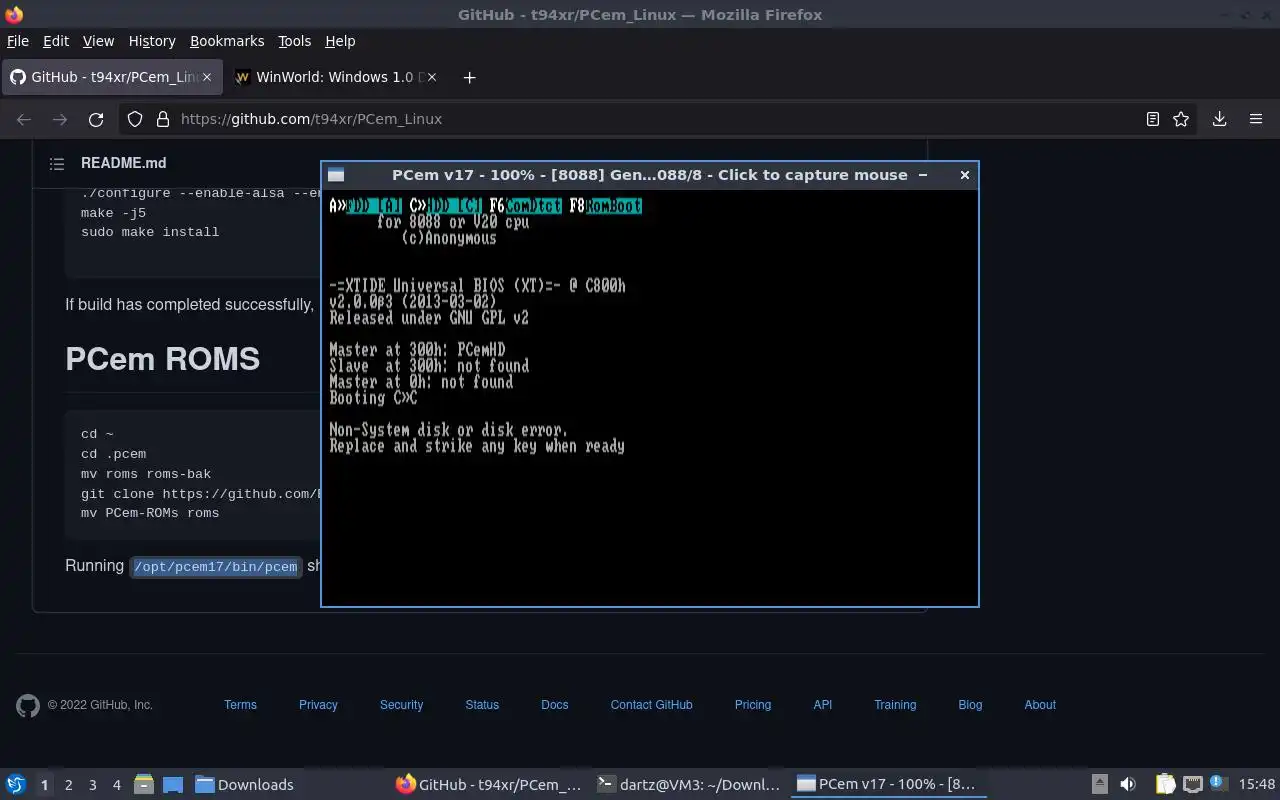The image size is (1280, 800).
Task: Click the site lock padlock icon
Action: (x=163, y=119)
